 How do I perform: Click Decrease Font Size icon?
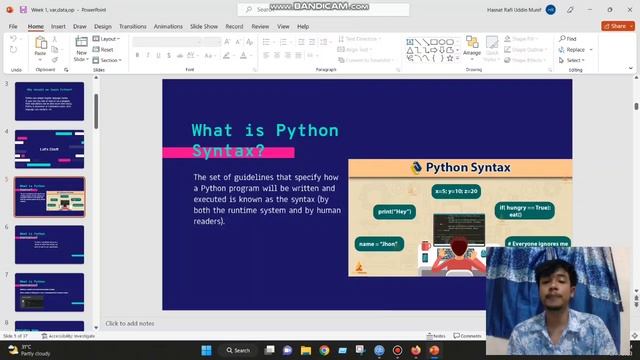coord(238,42)
